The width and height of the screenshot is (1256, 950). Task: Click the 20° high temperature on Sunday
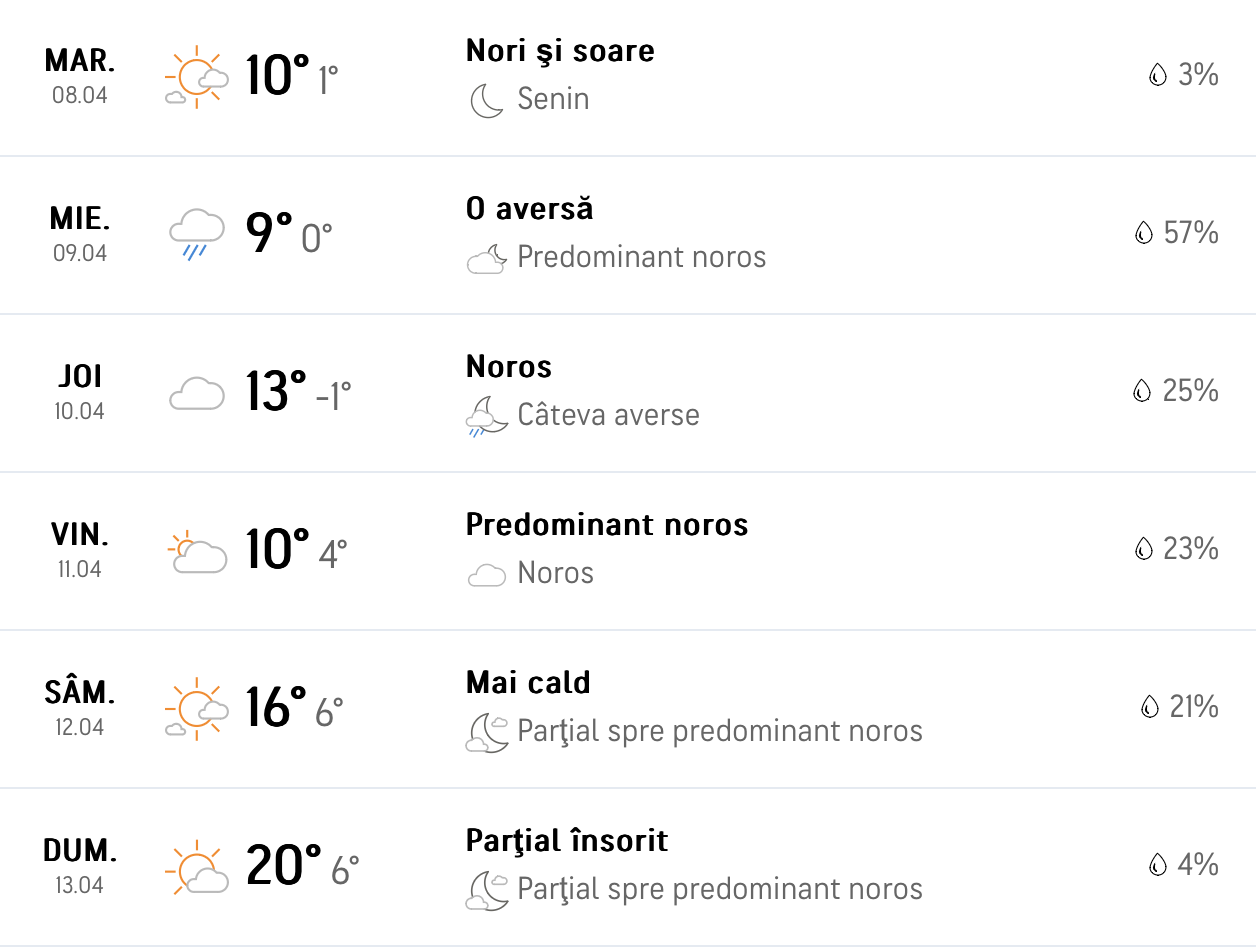(x=283, y=866)
